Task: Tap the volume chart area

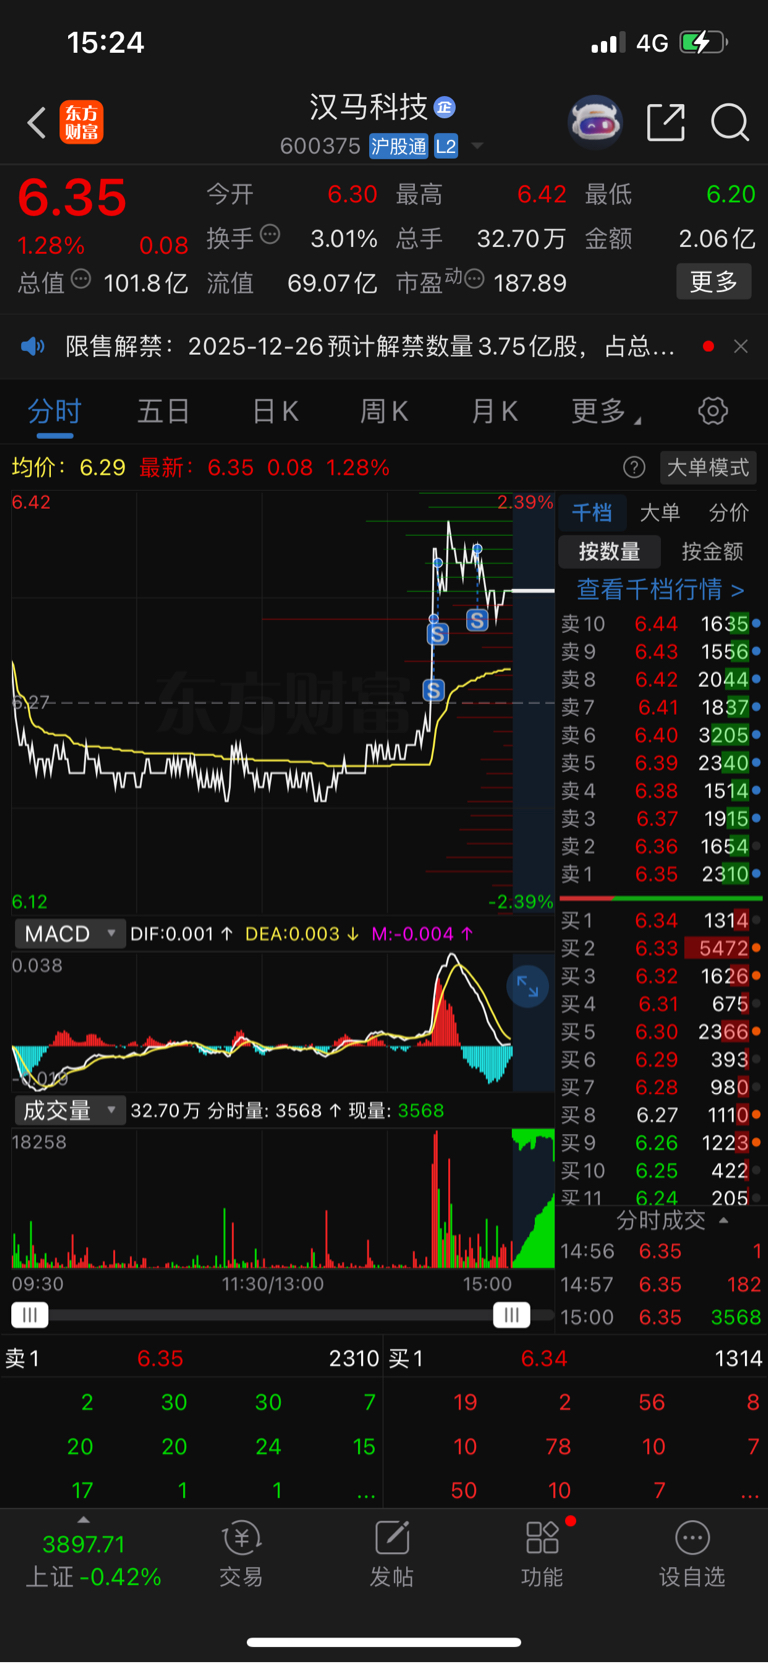Action: 283,1198
